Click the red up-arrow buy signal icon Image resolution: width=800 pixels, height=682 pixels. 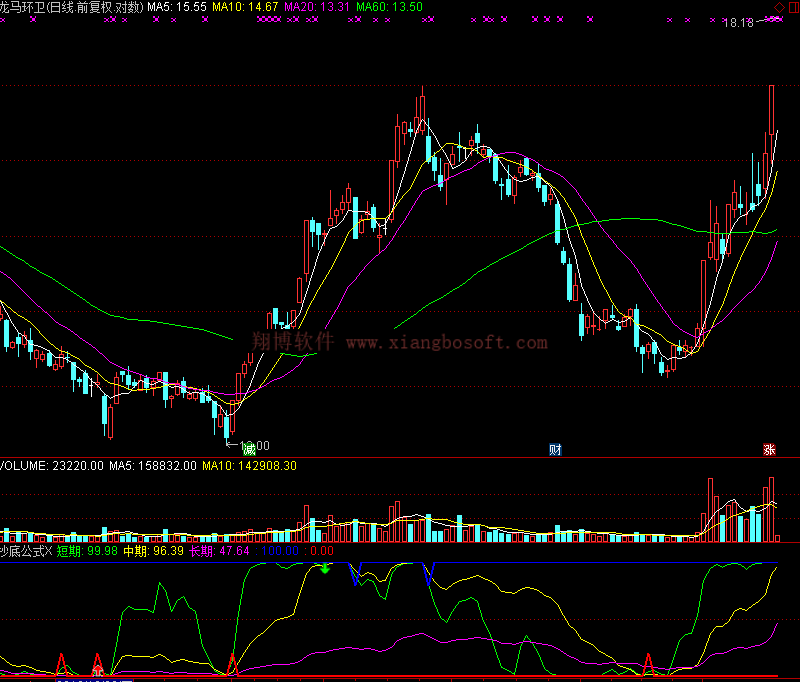(97, 670)
